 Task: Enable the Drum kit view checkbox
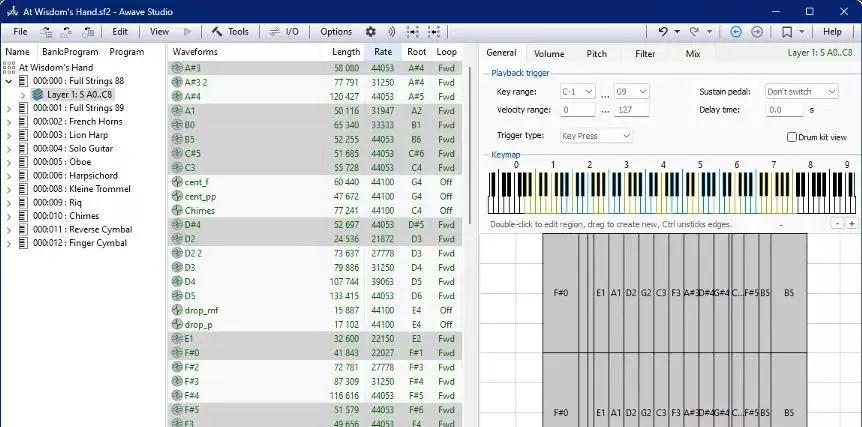click(x=792, y=137)
